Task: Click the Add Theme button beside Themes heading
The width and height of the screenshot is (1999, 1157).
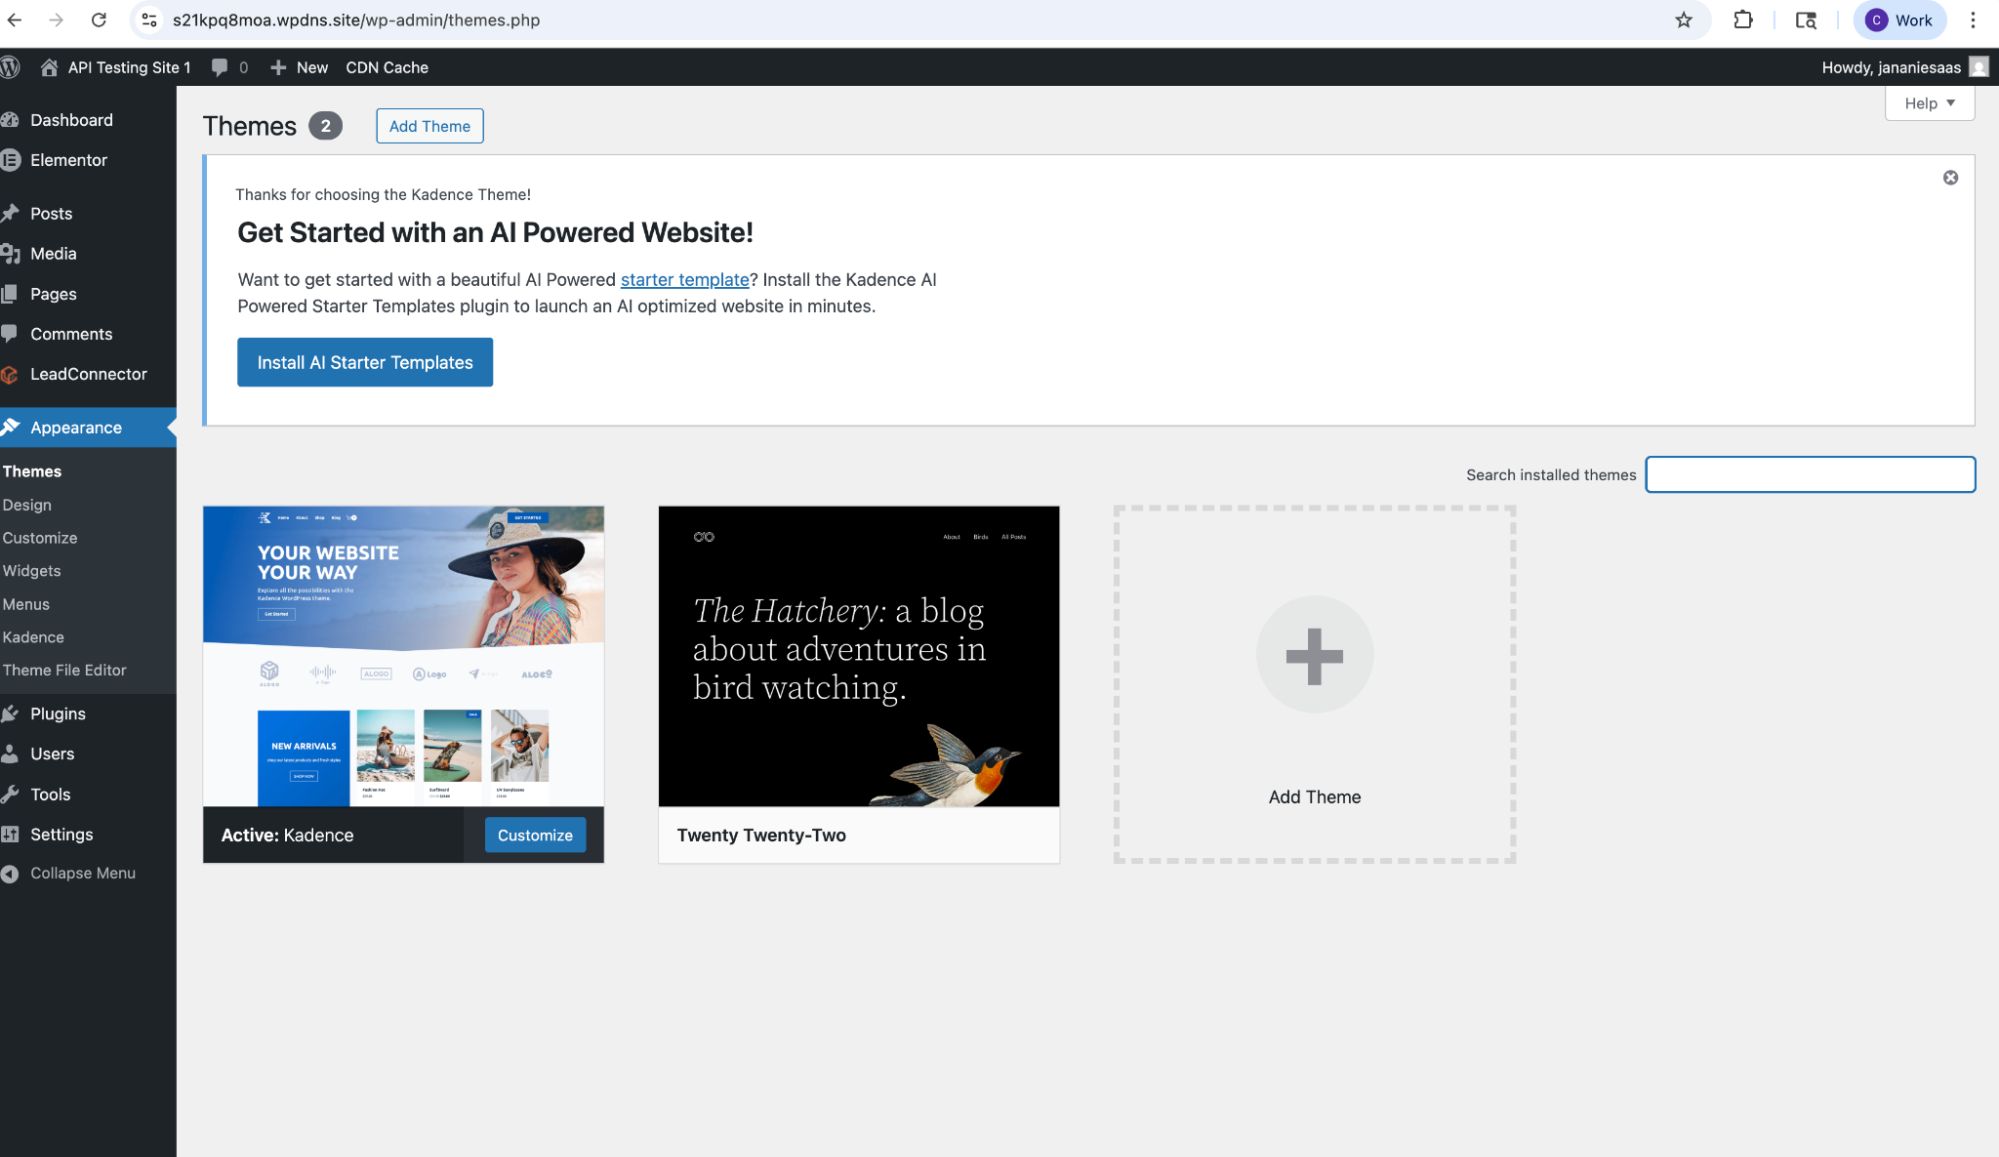Action: pos(430,126)
